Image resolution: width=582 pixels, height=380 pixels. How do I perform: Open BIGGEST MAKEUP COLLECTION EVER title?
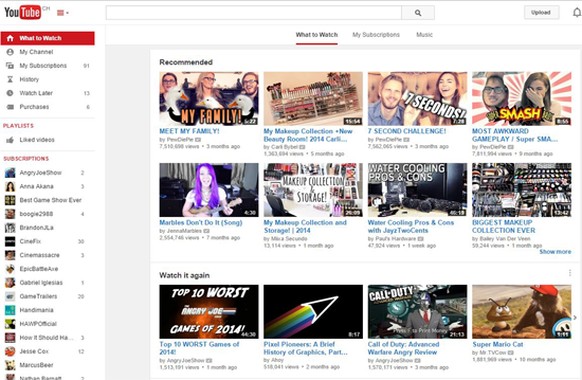[x=504, y=226]
